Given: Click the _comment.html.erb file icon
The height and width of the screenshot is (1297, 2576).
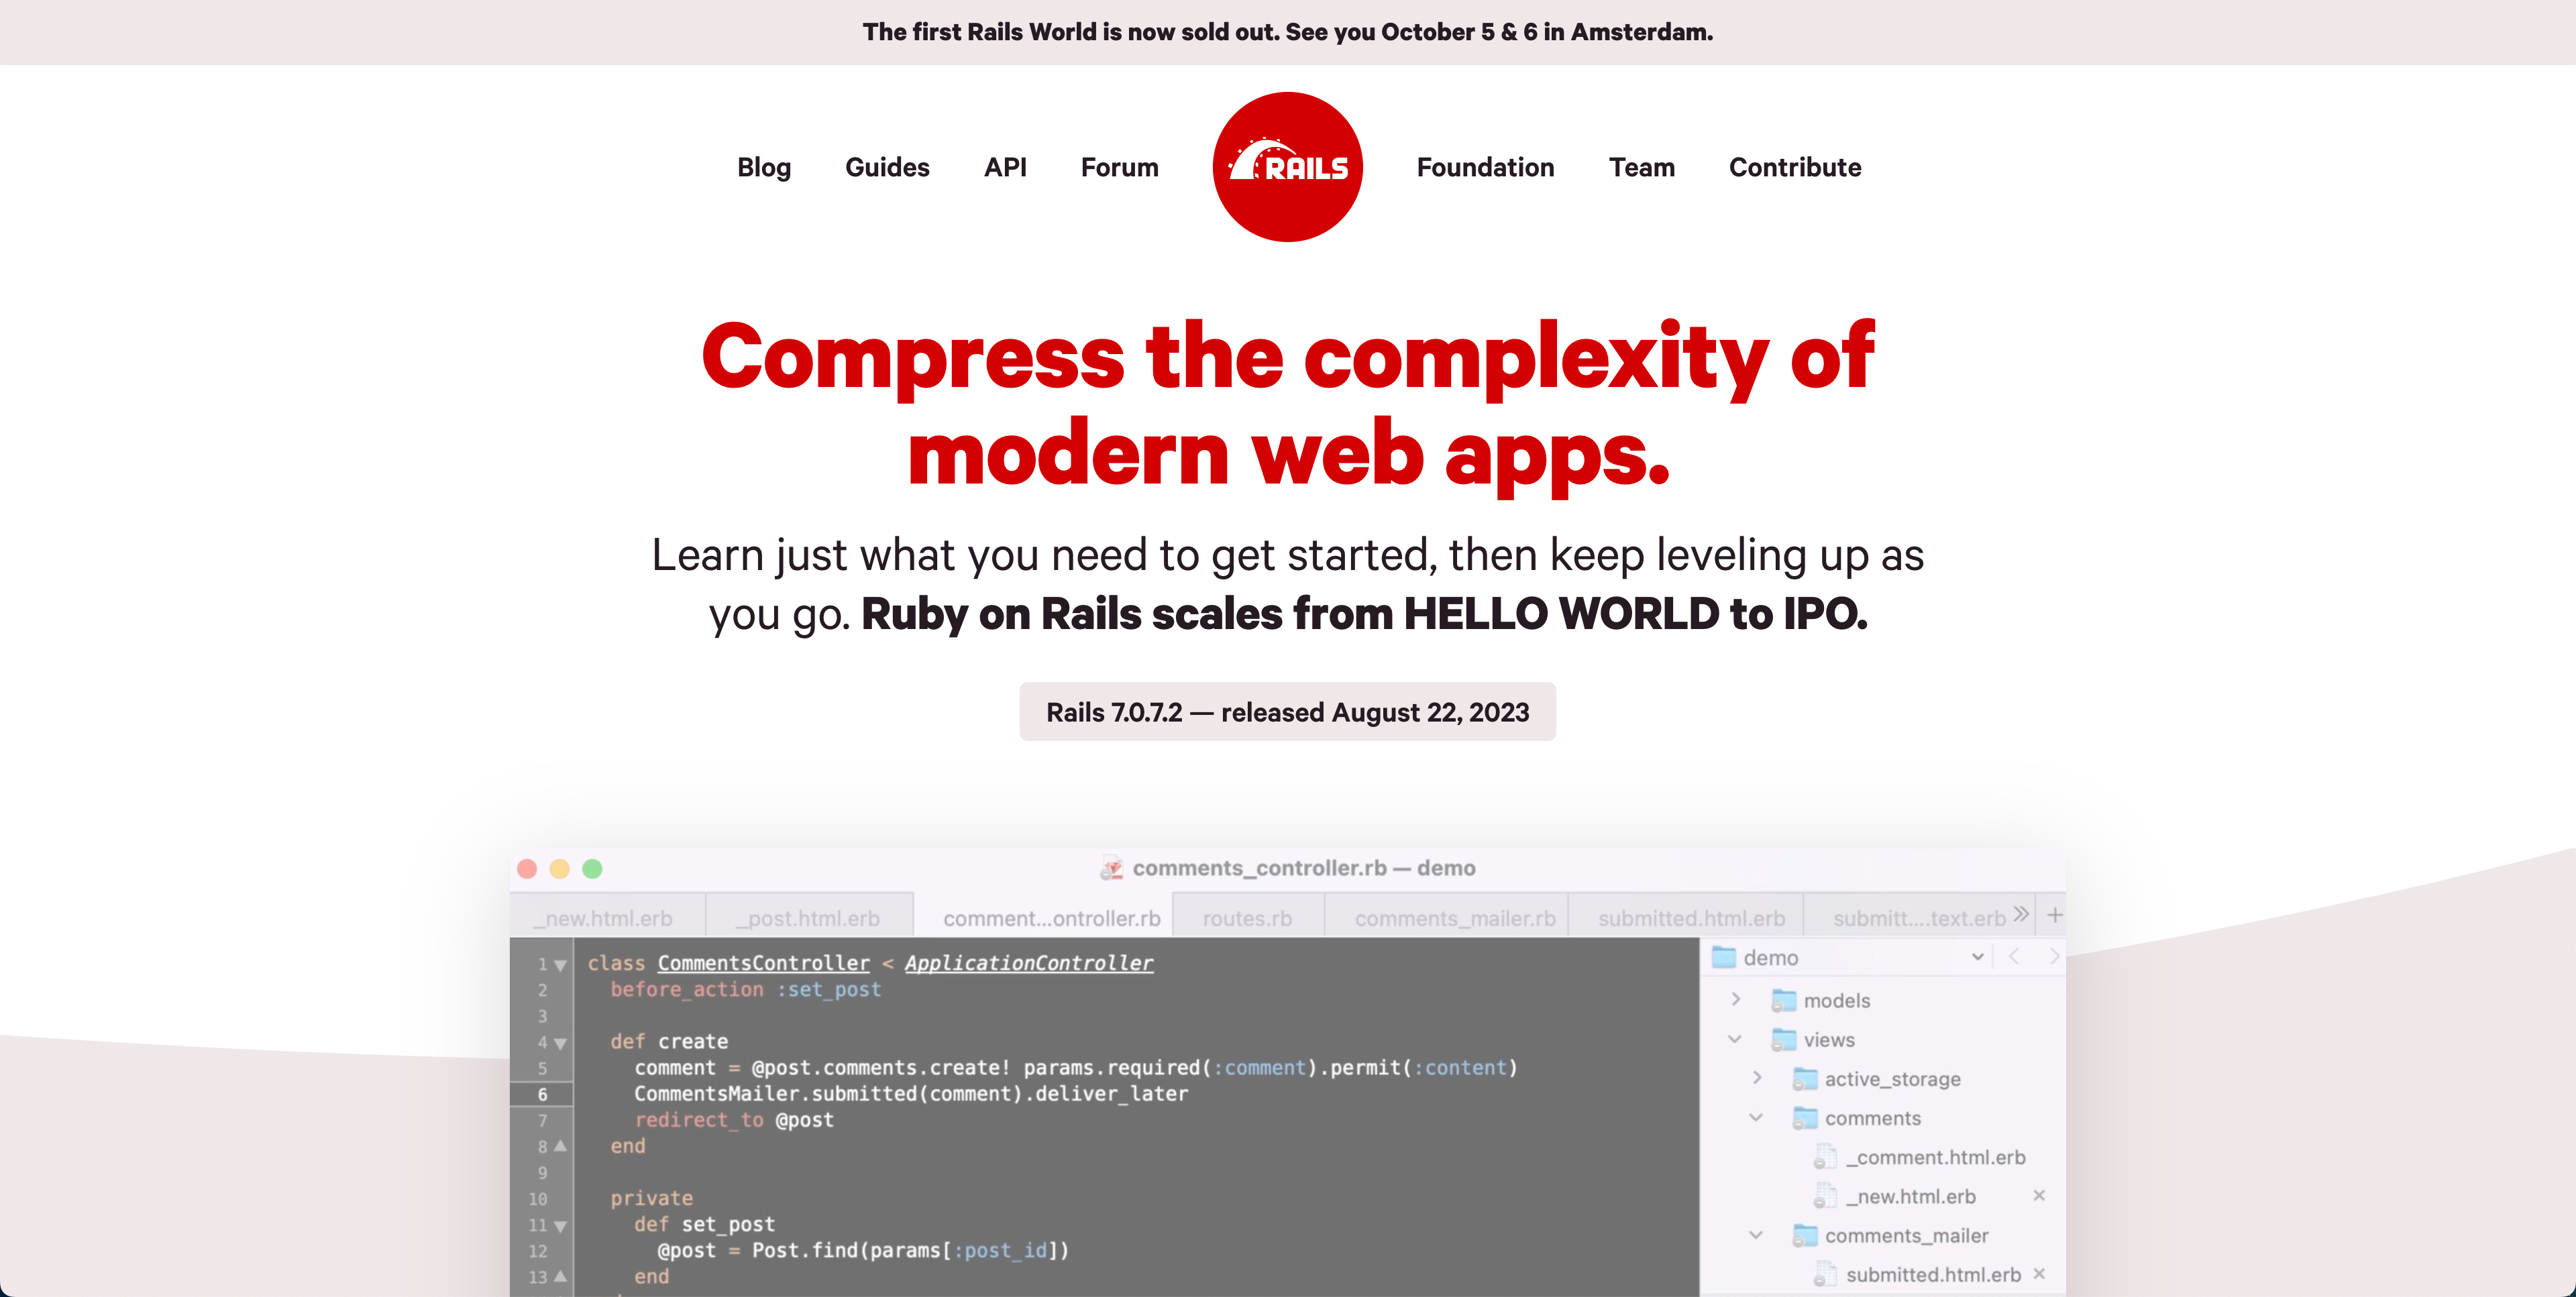Looking at the screenshot, I should pos(1825,1157).
